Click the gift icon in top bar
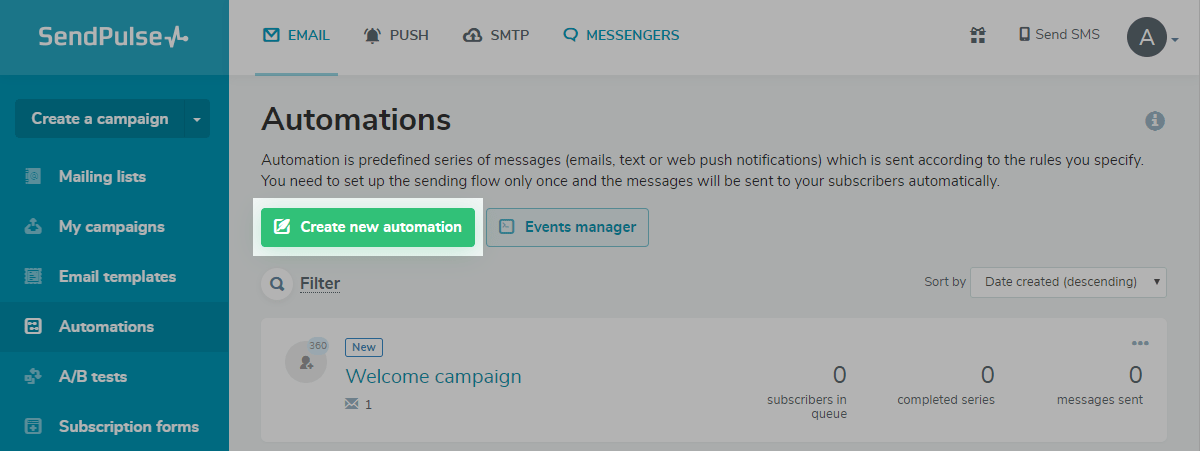Image resolution: width=1200 pixels, height=451 pixels. pos(978,35)
